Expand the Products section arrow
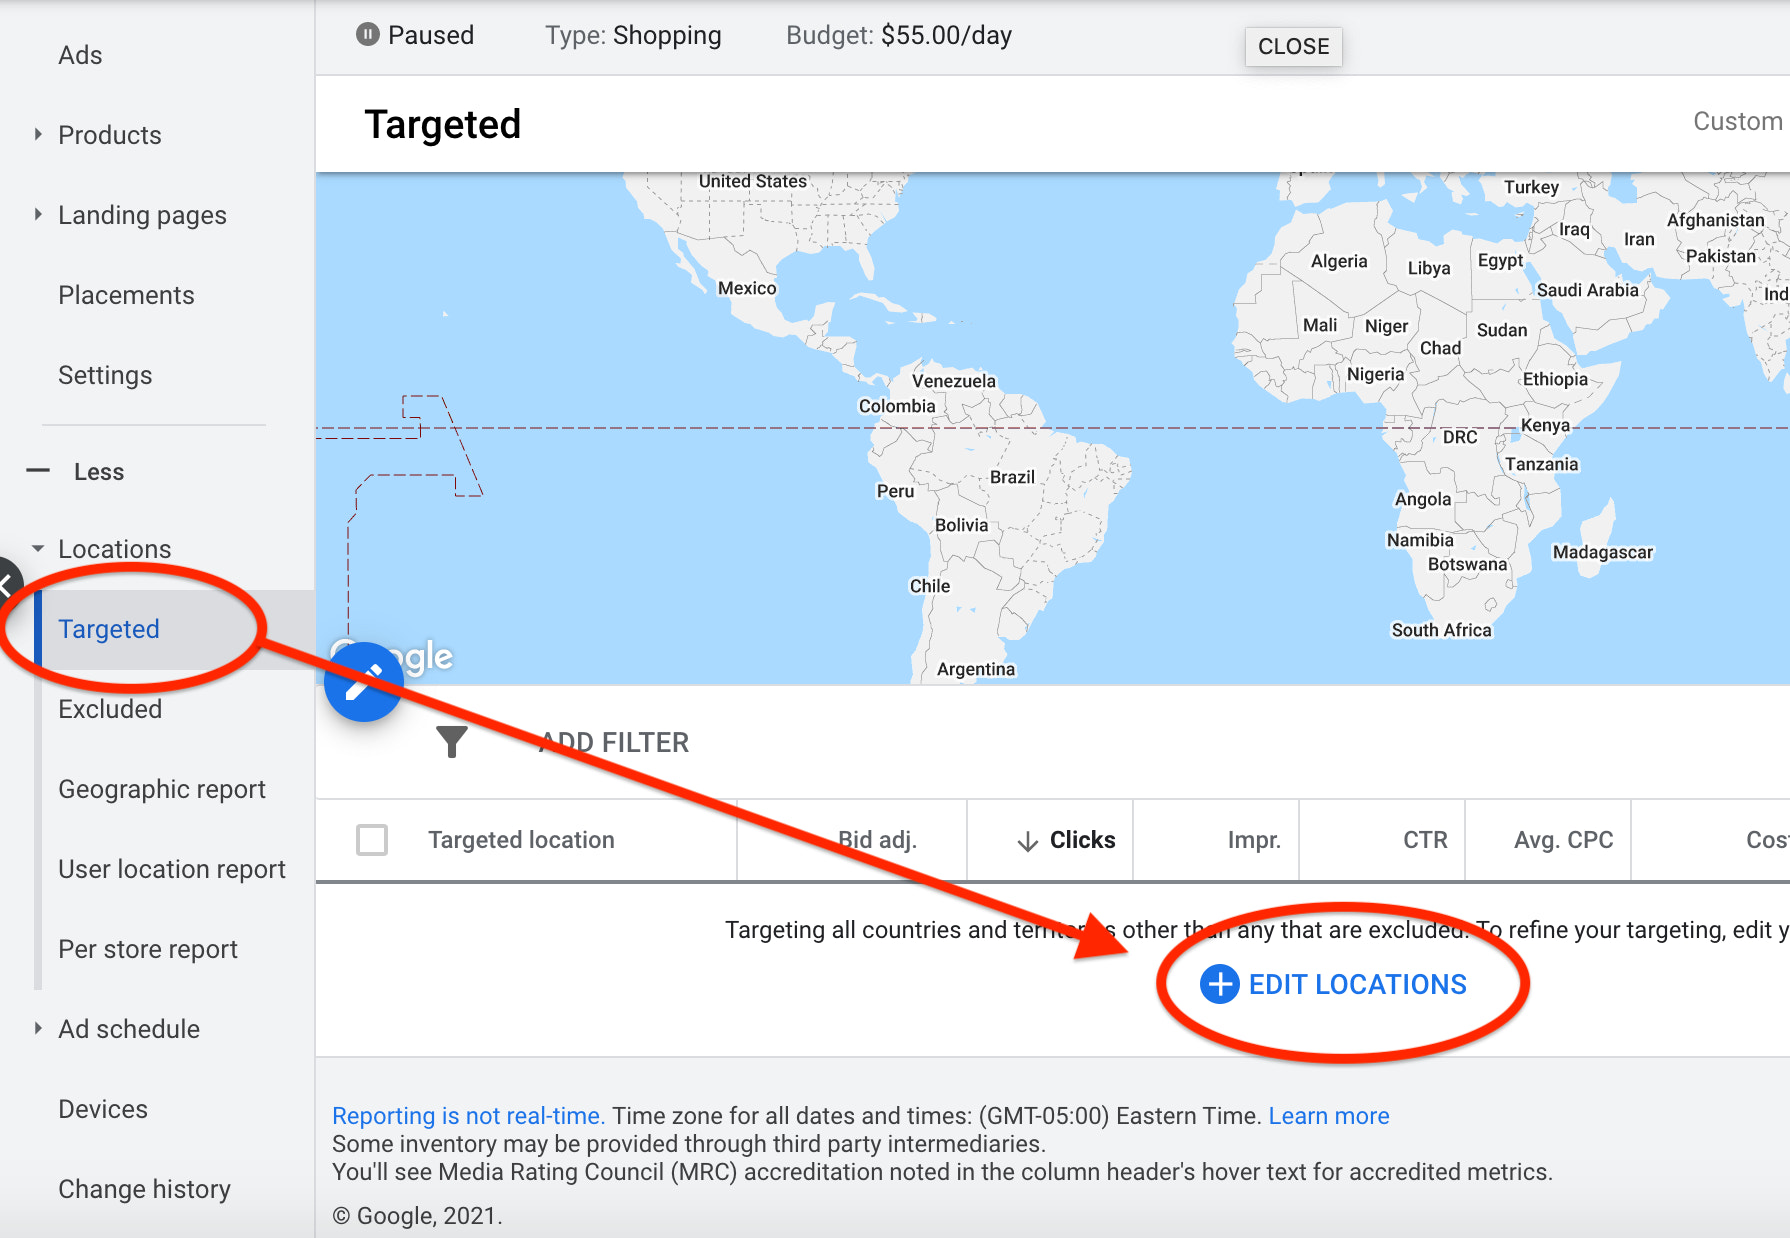 38,135
